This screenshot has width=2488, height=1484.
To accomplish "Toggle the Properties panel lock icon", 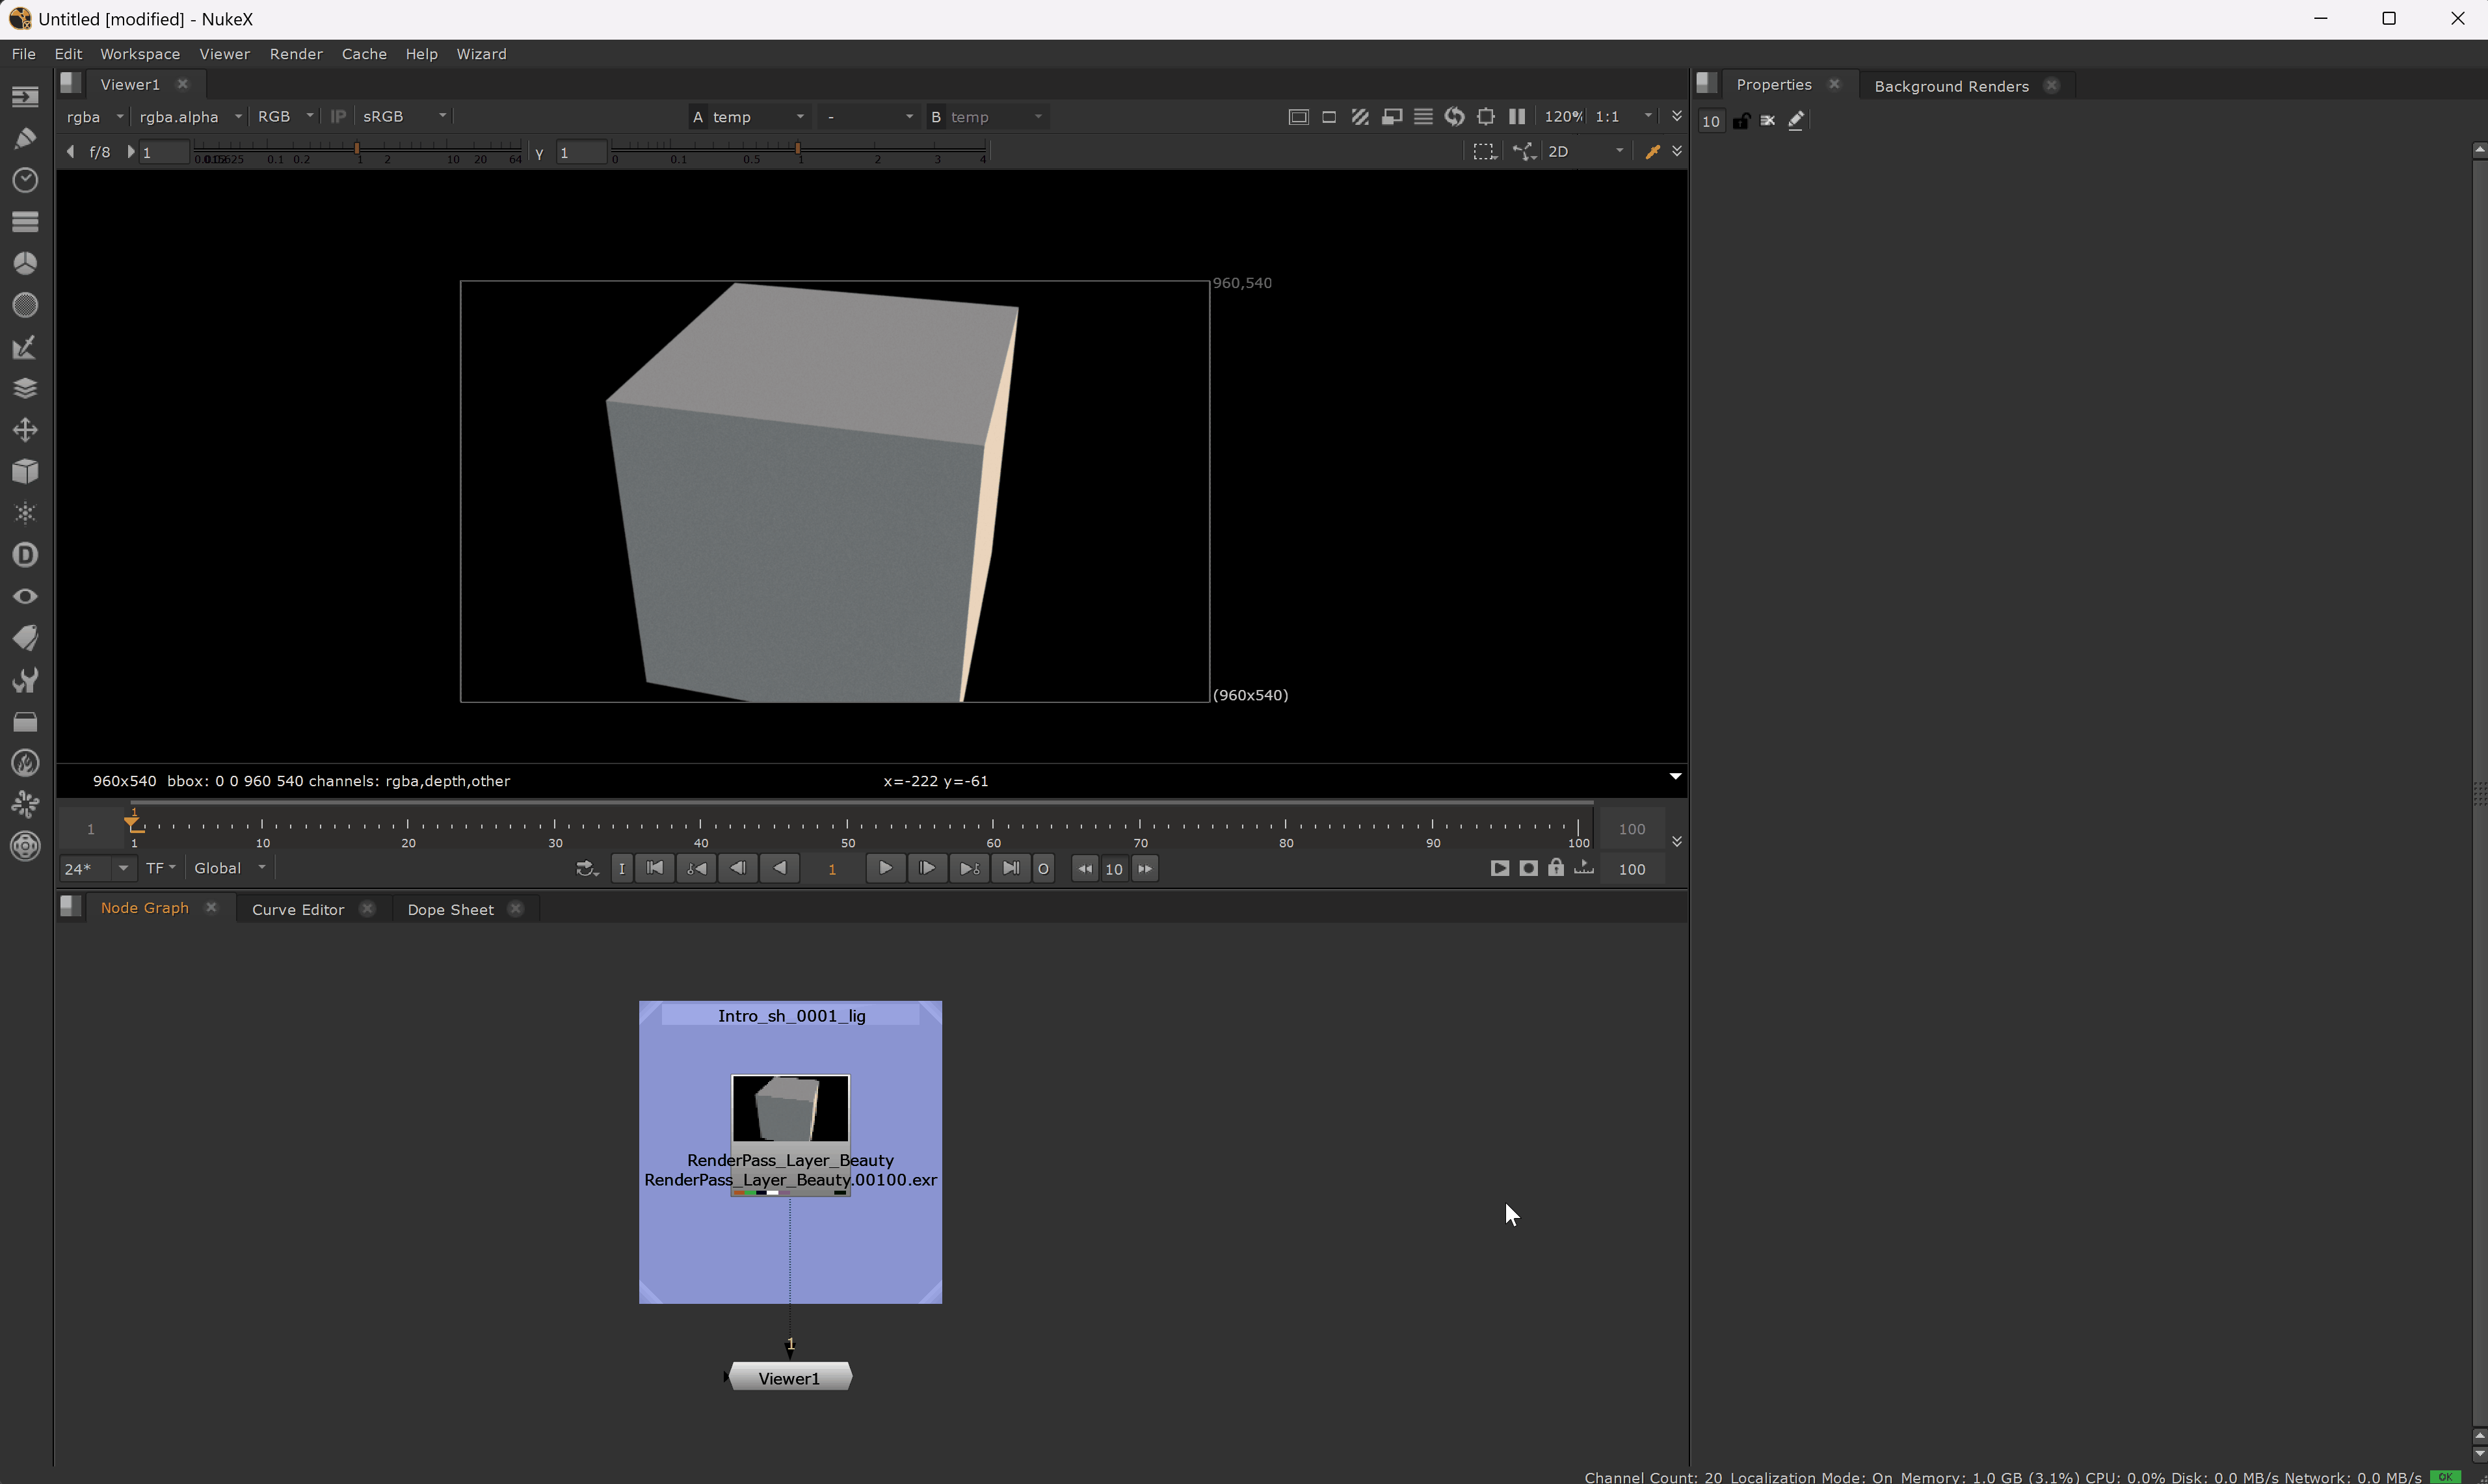I will click(1741, 121).
